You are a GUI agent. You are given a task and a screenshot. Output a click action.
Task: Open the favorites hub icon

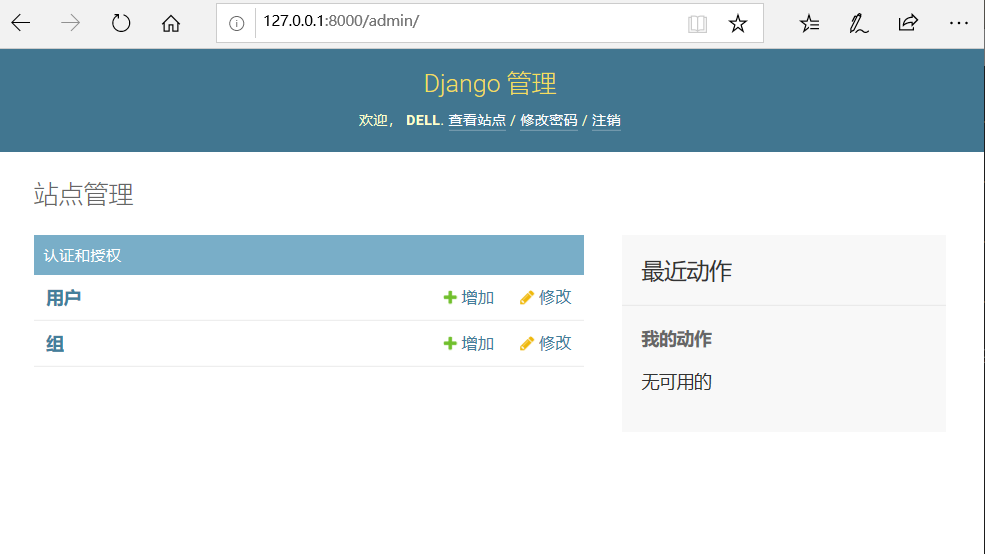coord(809,24)
